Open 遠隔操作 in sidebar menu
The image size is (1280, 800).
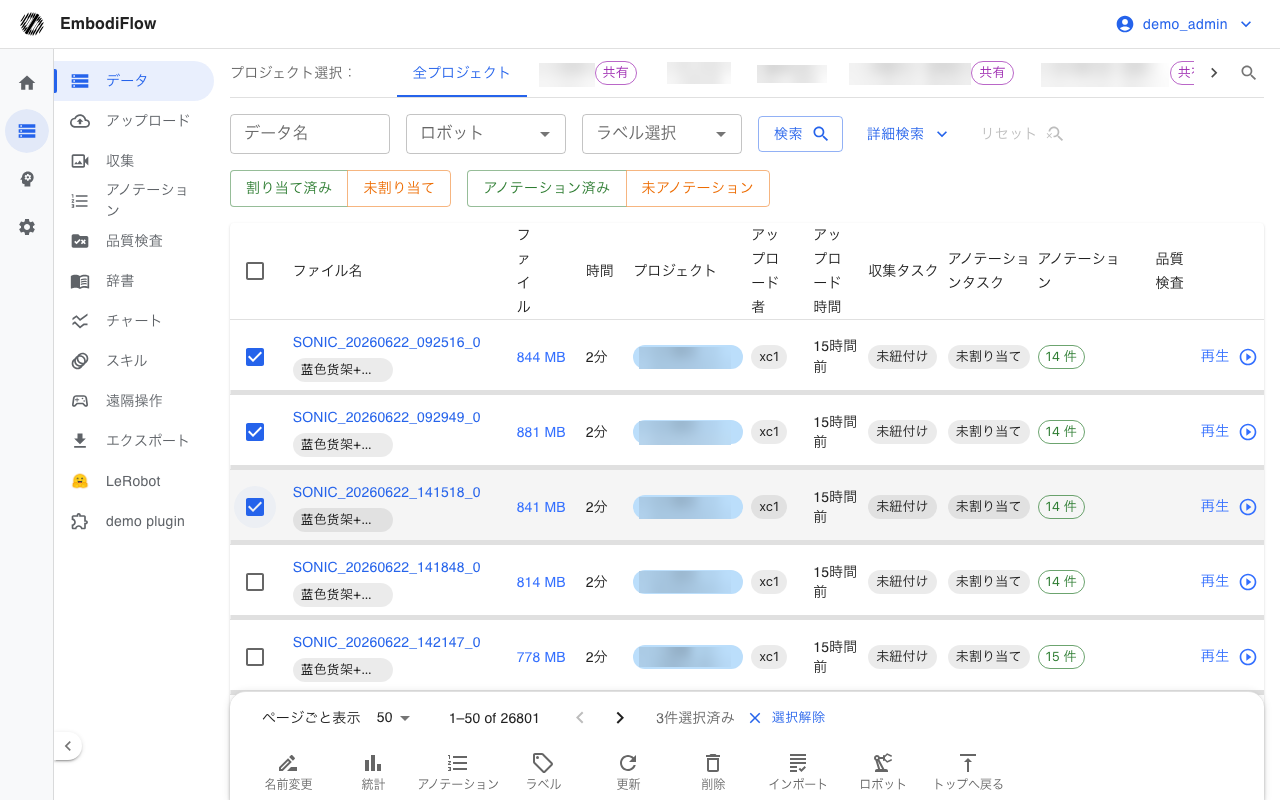pyautogui.click(x=134, y=401)
